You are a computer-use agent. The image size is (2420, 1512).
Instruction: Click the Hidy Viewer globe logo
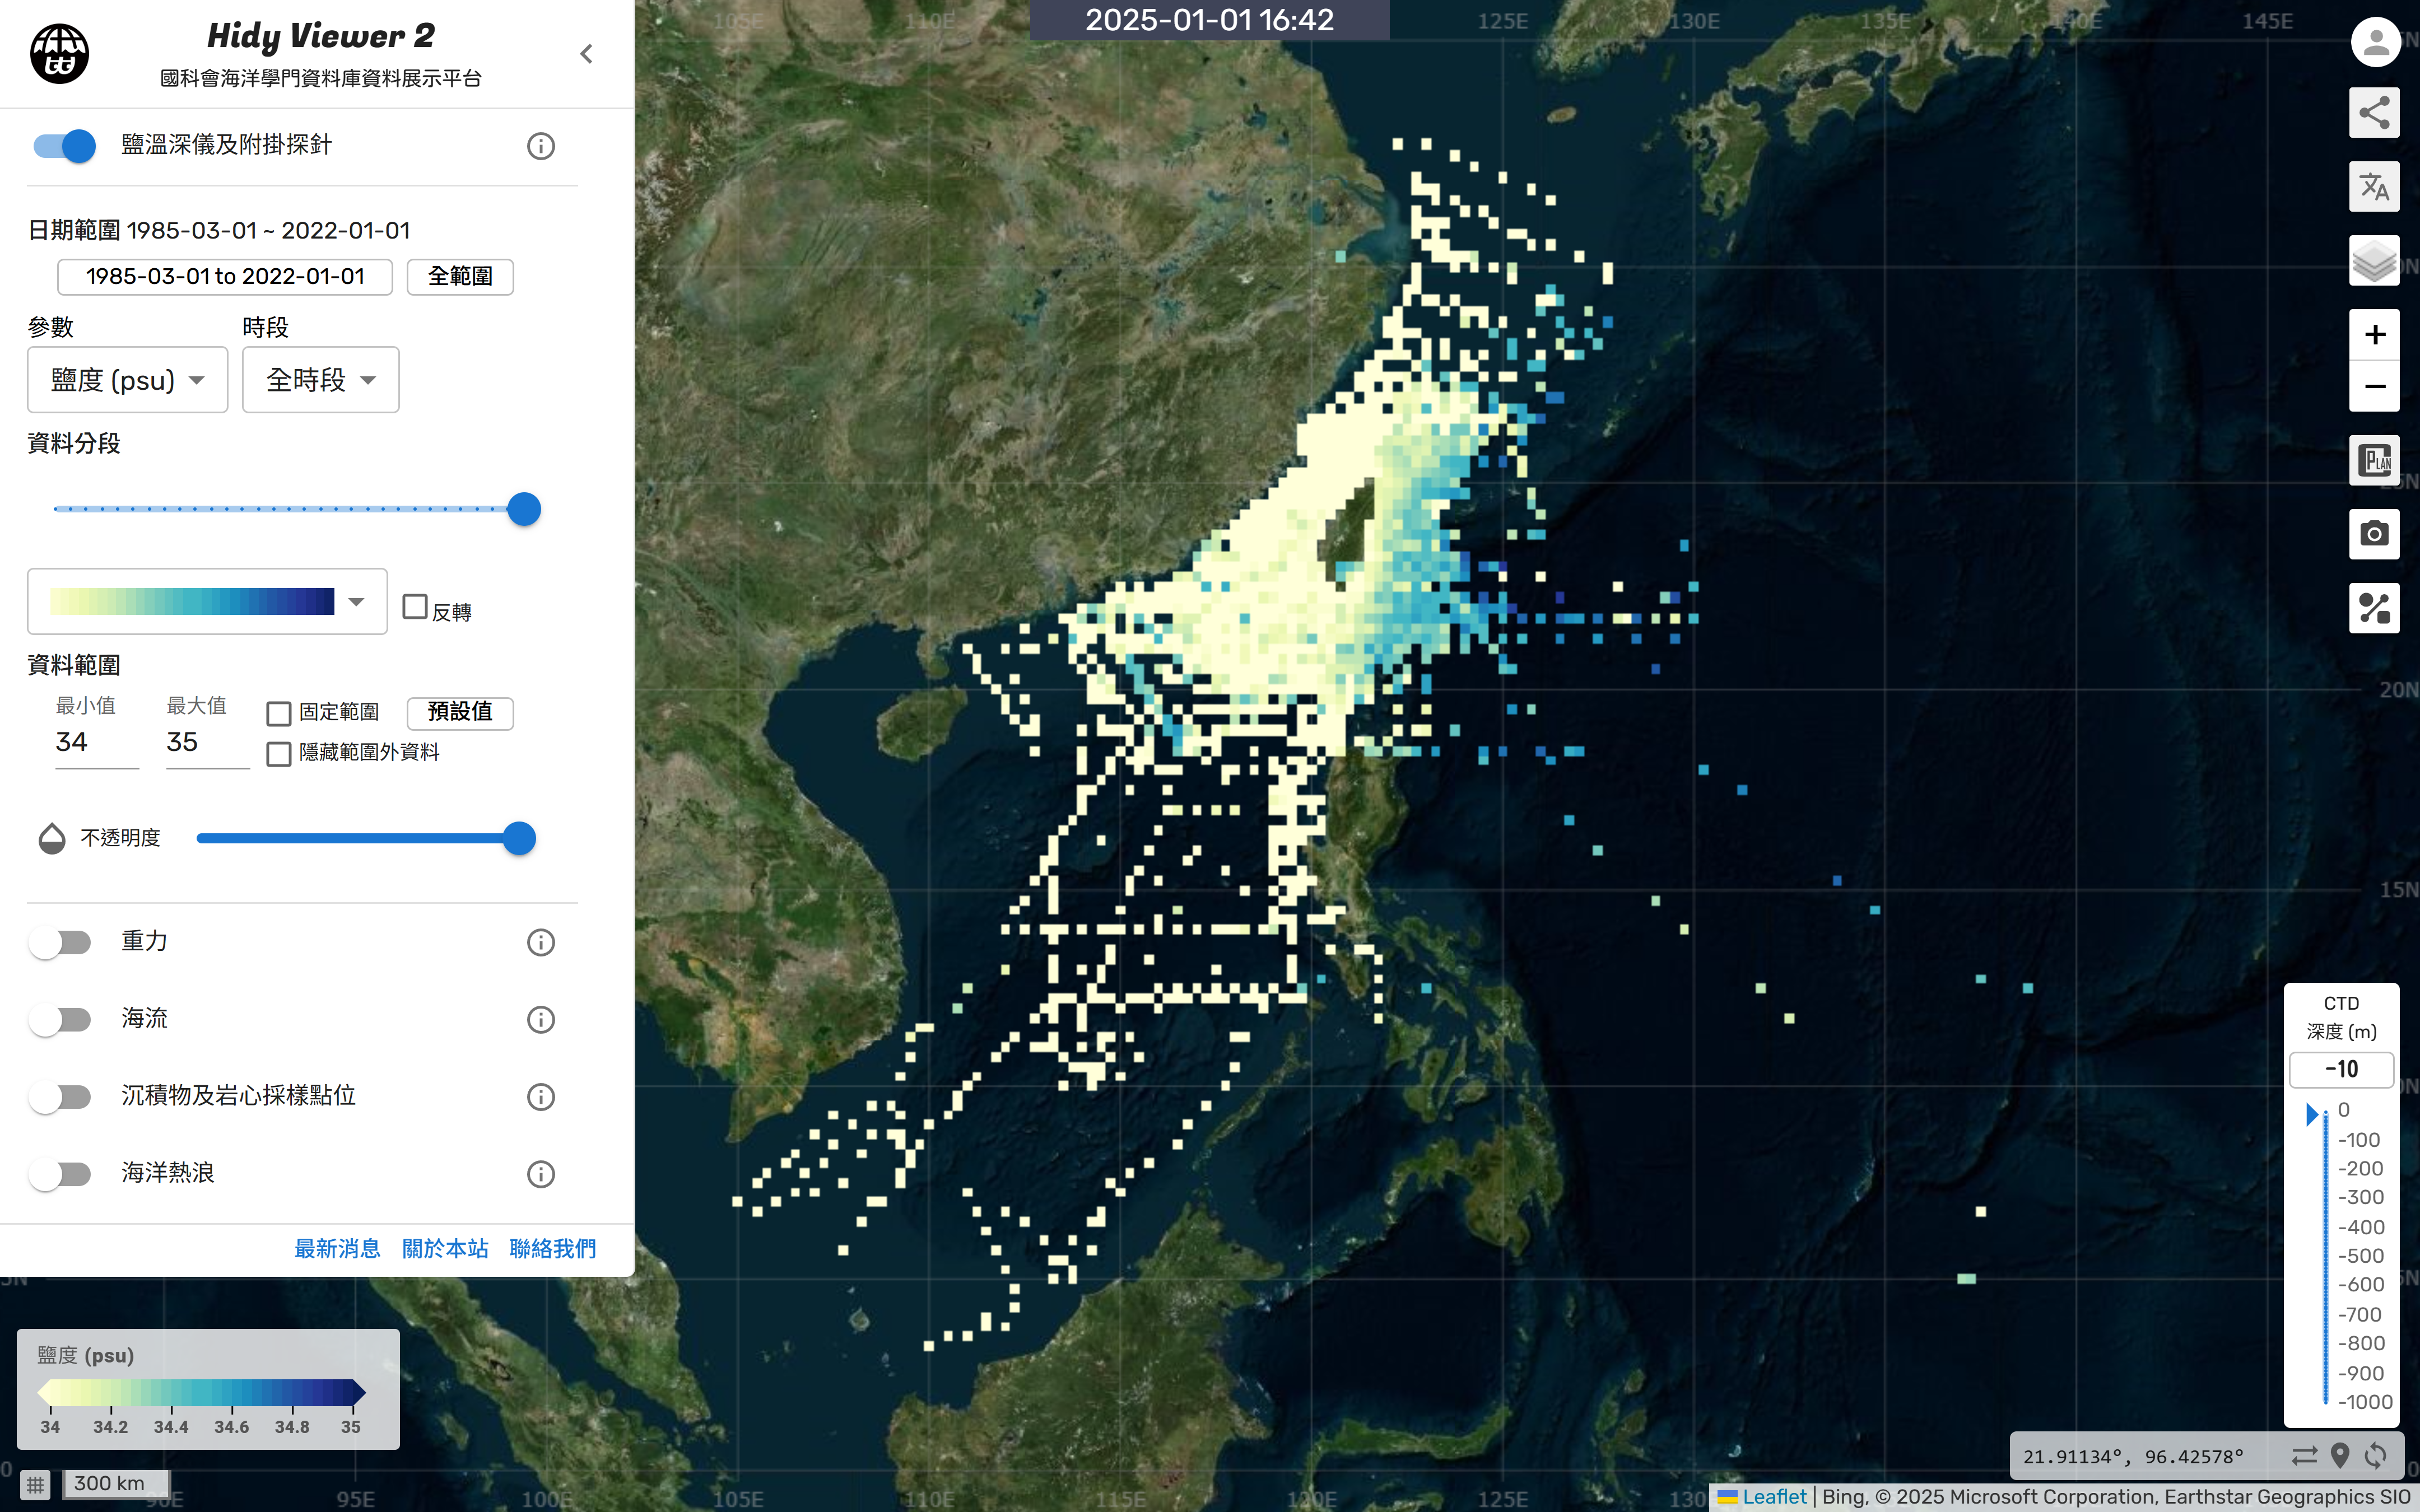click(60, 54)
